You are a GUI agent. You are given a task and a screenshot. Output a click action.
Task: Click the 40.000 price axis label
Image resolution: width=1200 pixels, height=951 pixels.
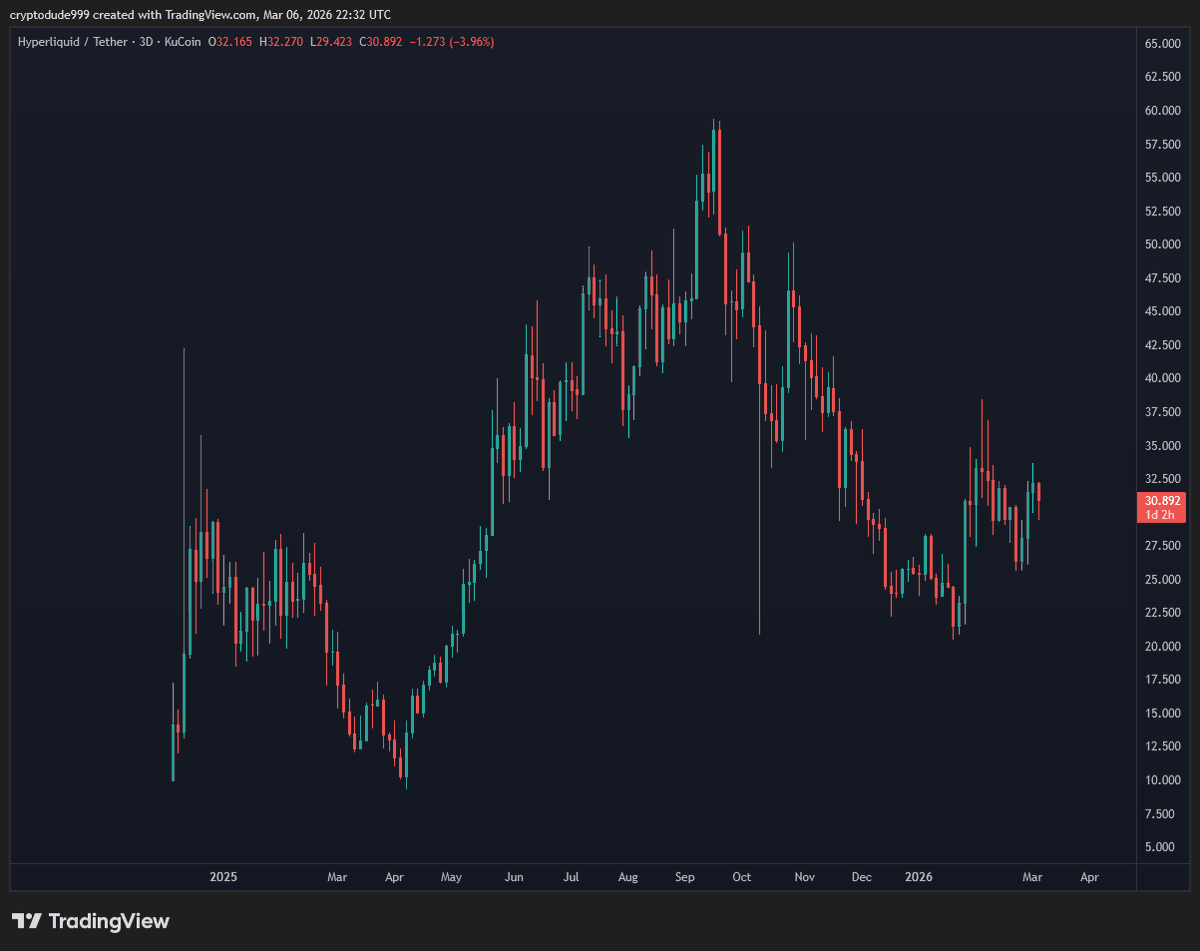pos(1164,378)
